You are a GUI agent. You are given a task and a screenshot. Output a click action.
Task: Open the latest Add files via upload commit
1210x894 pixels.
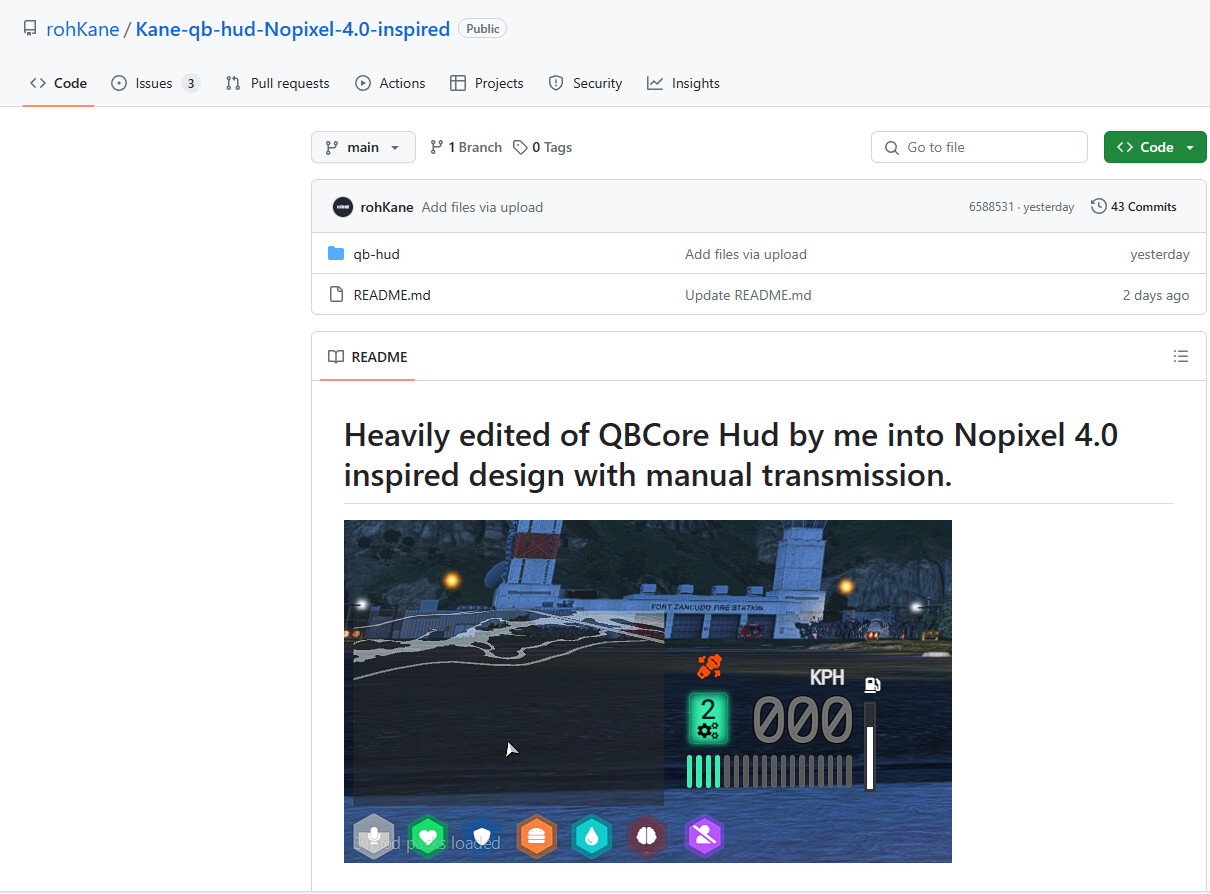482,207
